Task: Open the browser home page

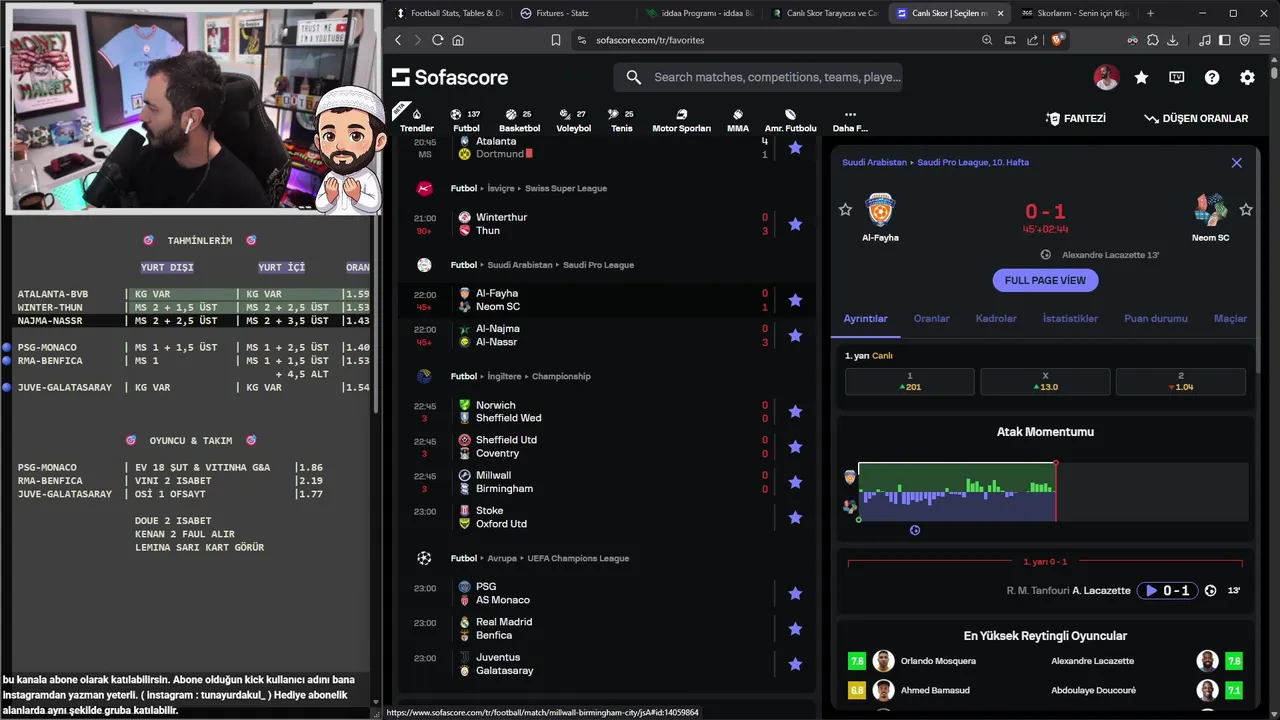Action: point(458,40)
